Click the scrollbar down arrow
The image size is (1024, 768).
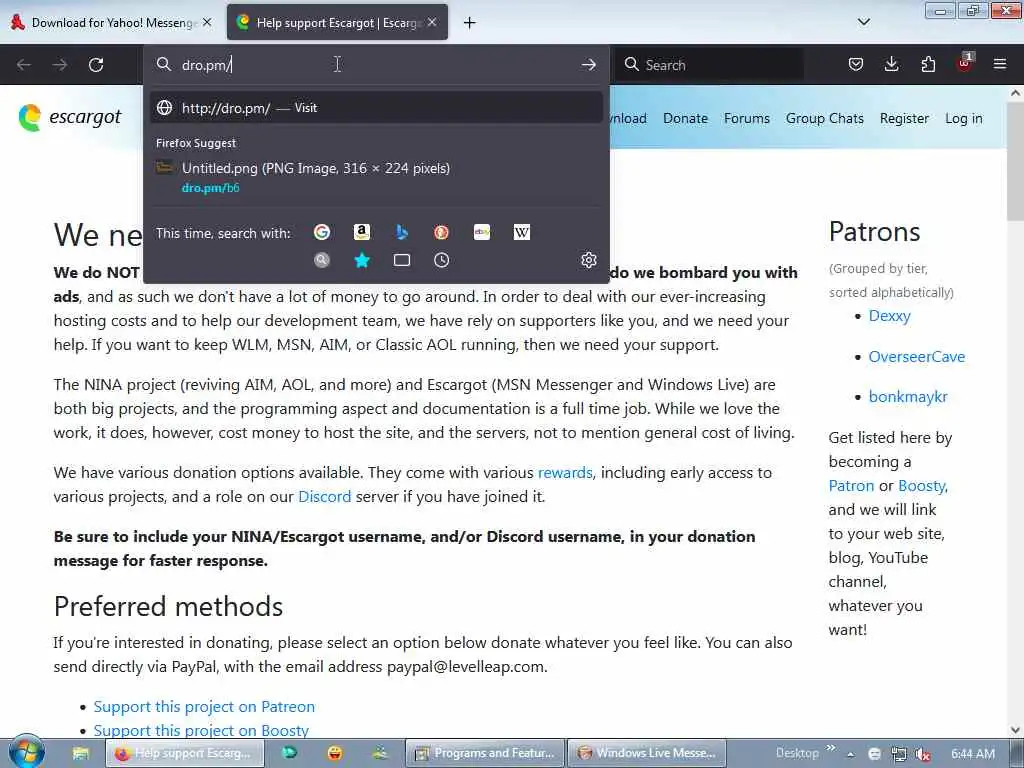[1015, 729]
